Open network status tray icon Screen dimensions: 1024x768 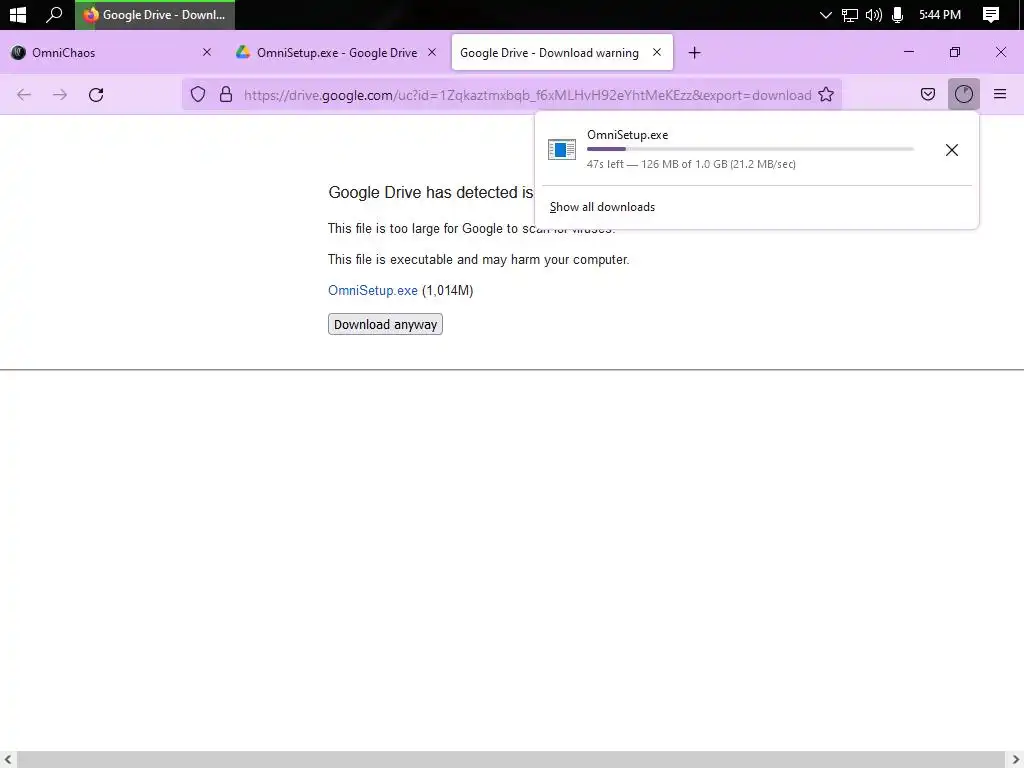click(849, 15)
